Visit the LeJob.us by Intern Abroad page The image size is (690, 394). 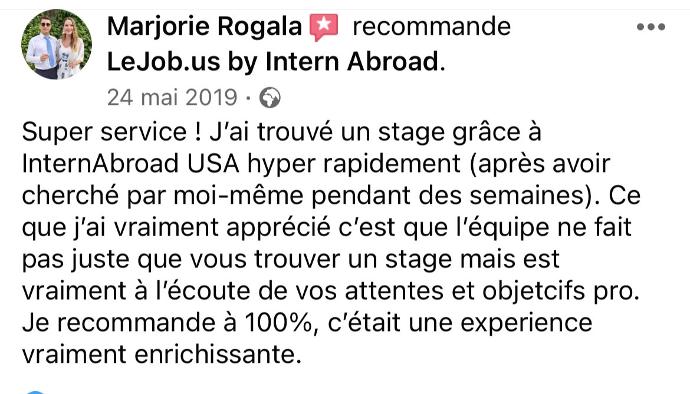273,61
